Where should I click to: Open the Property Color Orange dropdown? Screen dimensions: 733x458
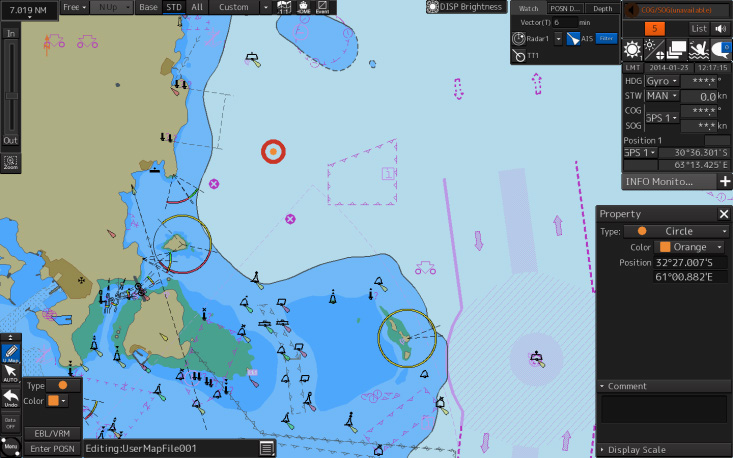coord(690,247)
